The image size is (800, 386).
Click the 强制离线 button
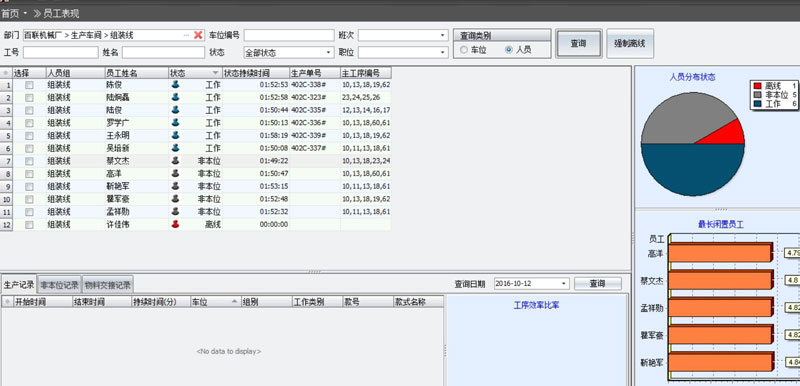coord(630,43)
